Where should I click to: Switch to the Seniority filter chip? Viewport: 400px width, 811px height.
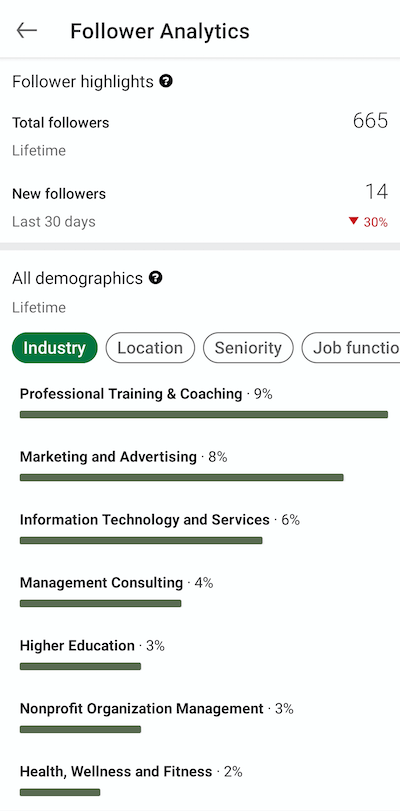(x=248, y=348)
